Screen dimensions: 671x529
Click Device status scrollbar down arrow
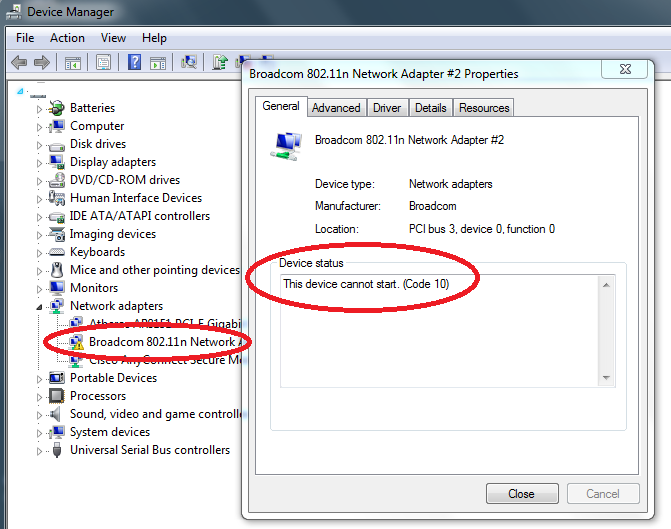click(x=606, y=378)
